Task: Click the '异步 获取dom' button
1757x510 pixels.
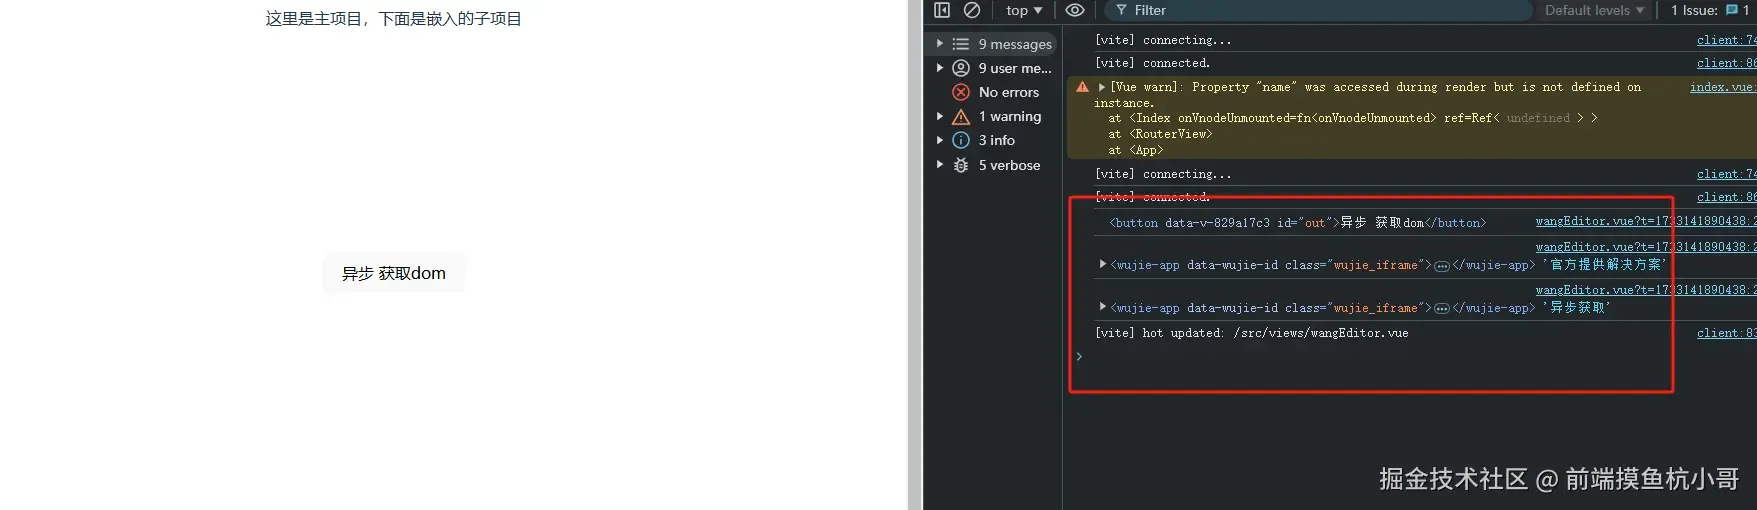Action: (x=394, y=273)
